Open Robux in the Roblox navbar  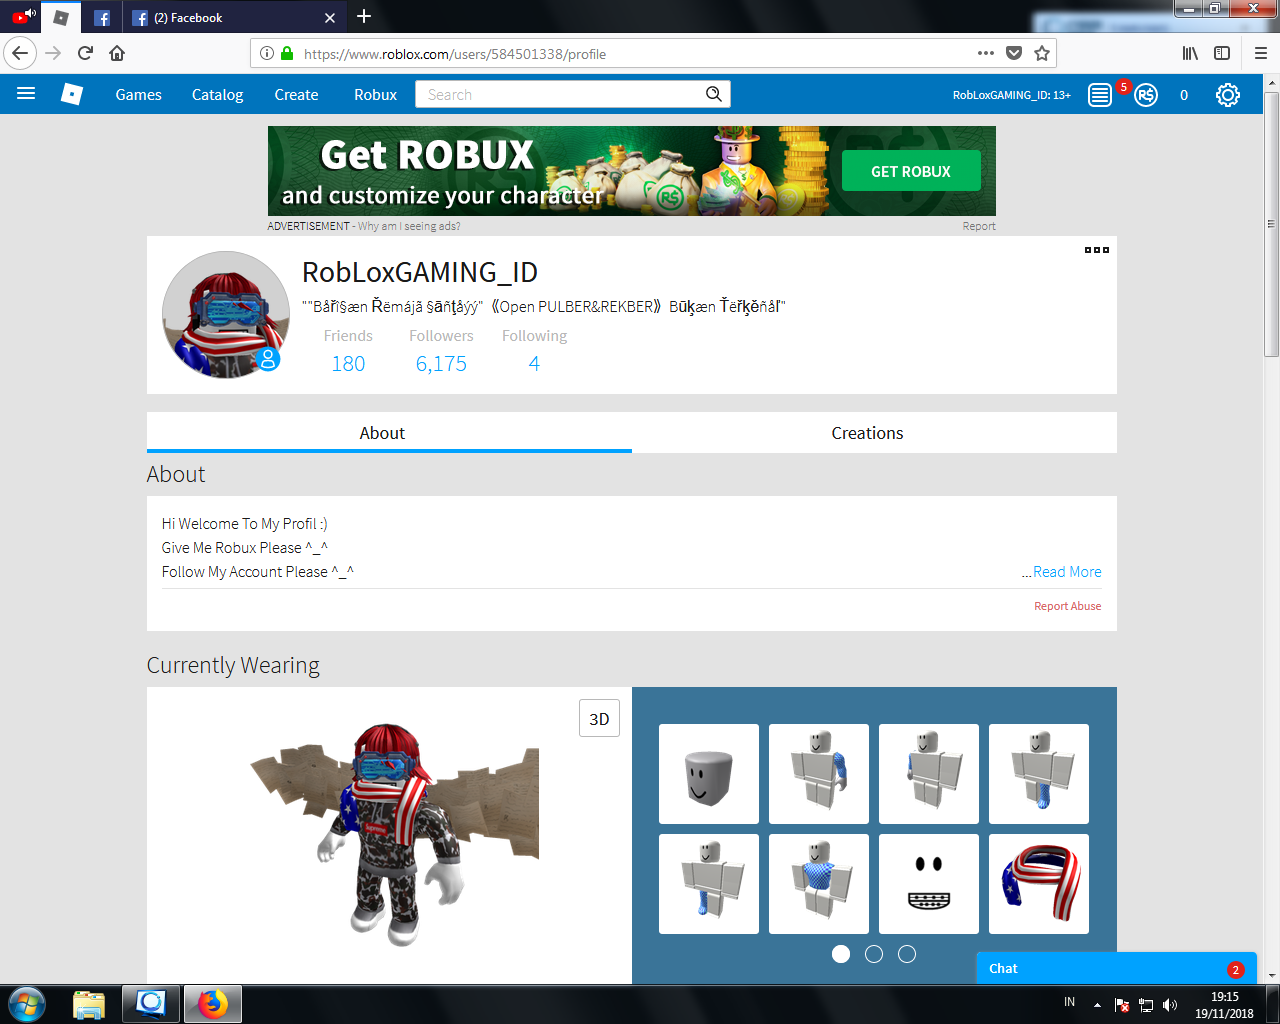tap(375, 95)
